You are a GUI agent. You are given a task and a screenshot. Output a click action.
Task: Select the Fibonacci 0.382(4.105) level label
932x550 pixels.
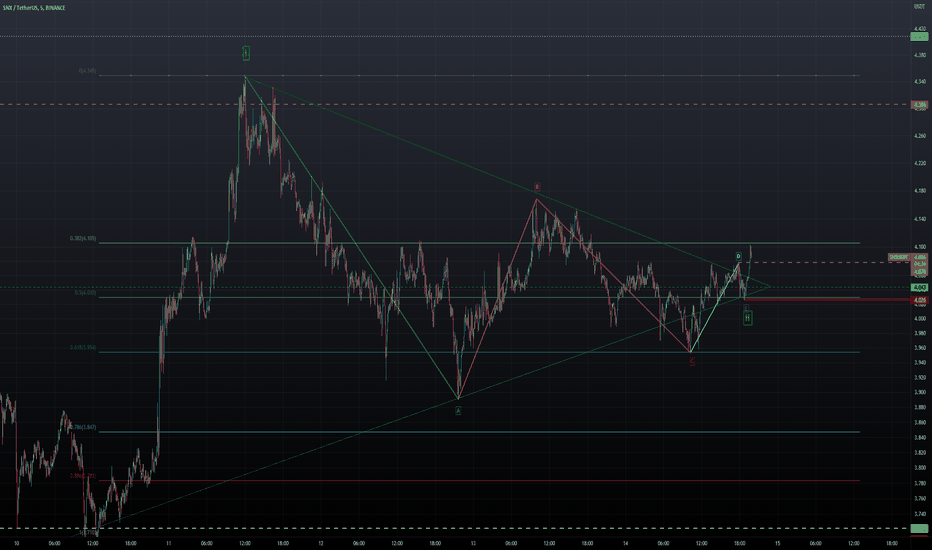(83, 238)
